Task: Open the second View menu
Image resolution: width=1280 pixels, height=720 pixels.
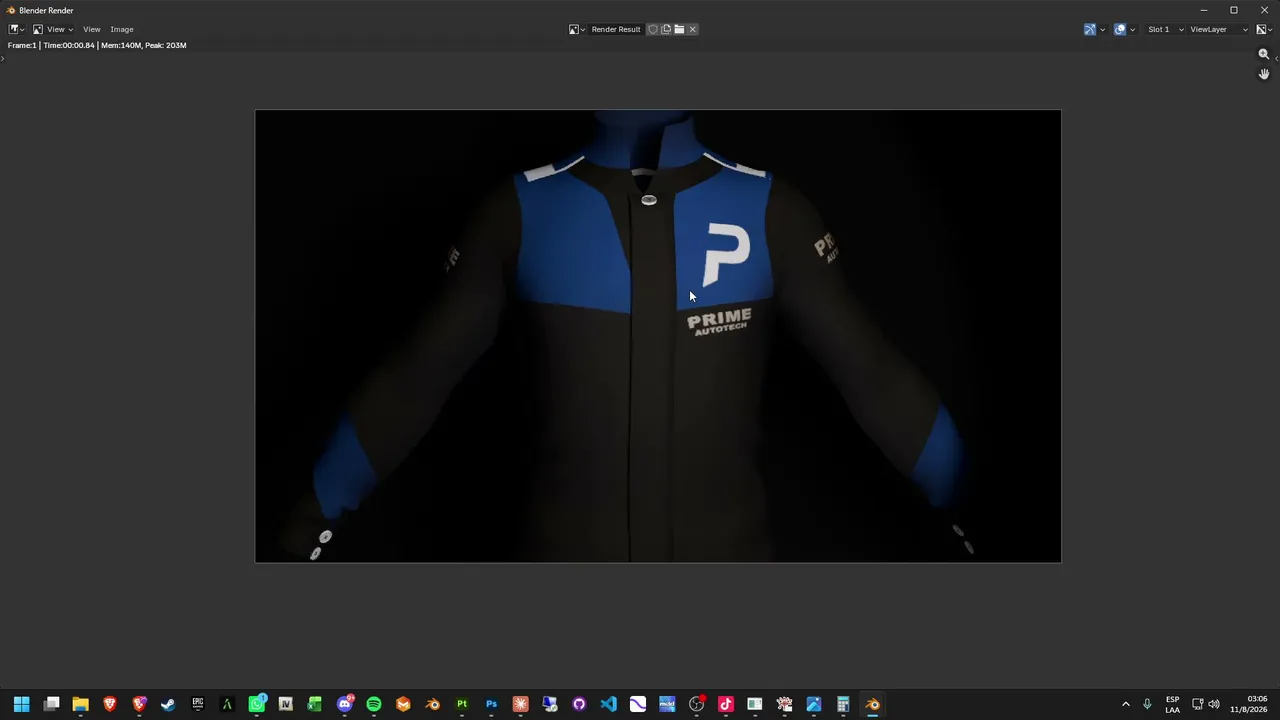Action: [91, 29]
